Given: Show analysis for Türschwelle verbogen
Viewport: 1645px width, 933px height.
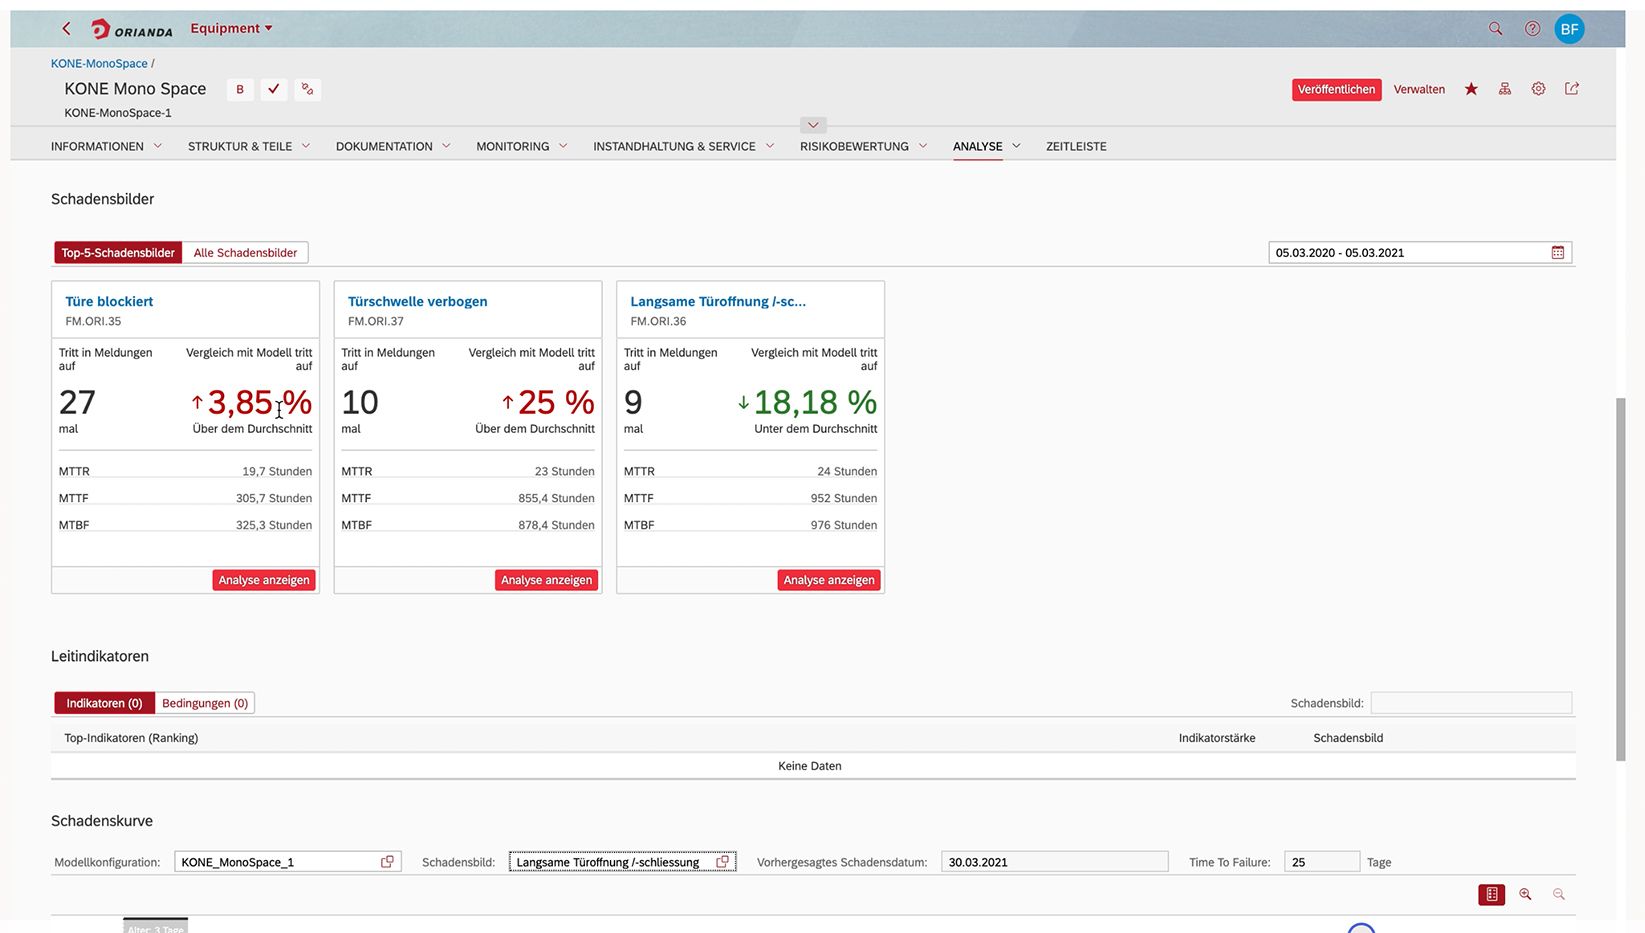Looking at the screenshot, I should [x=546, y=580].
